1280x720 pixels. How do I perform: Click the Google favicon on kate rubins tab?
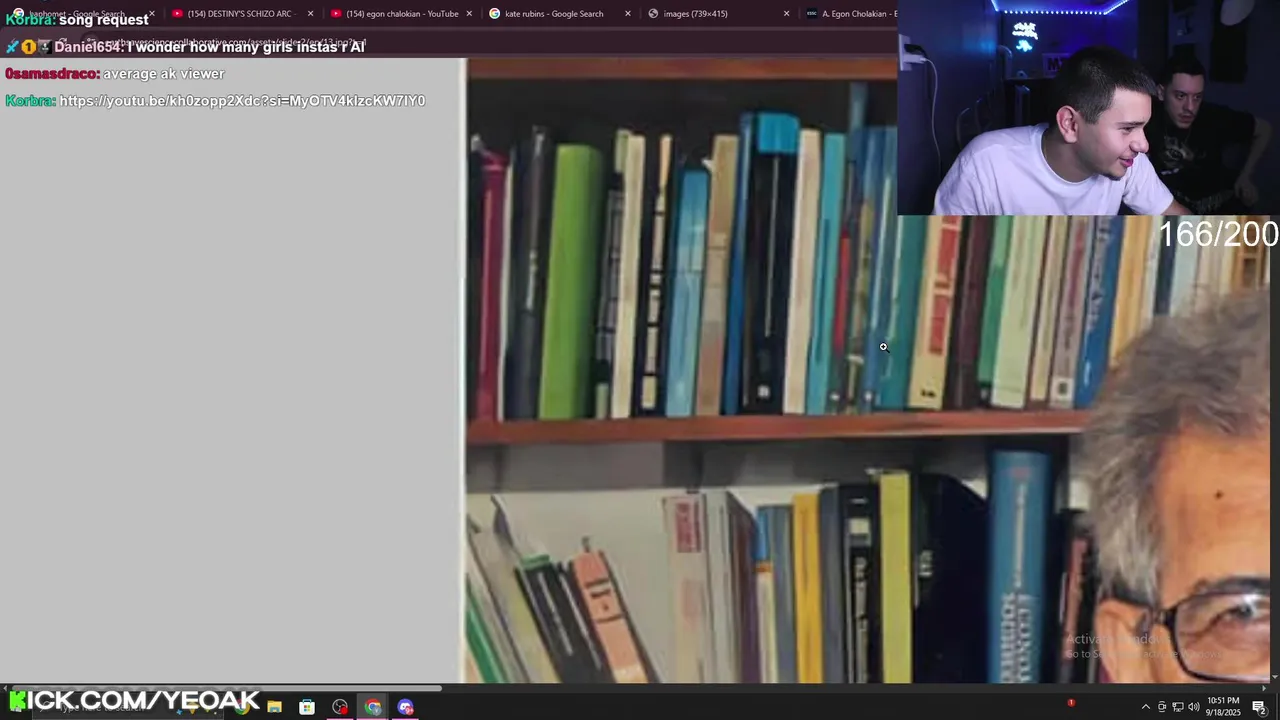(x=494, y=14)
